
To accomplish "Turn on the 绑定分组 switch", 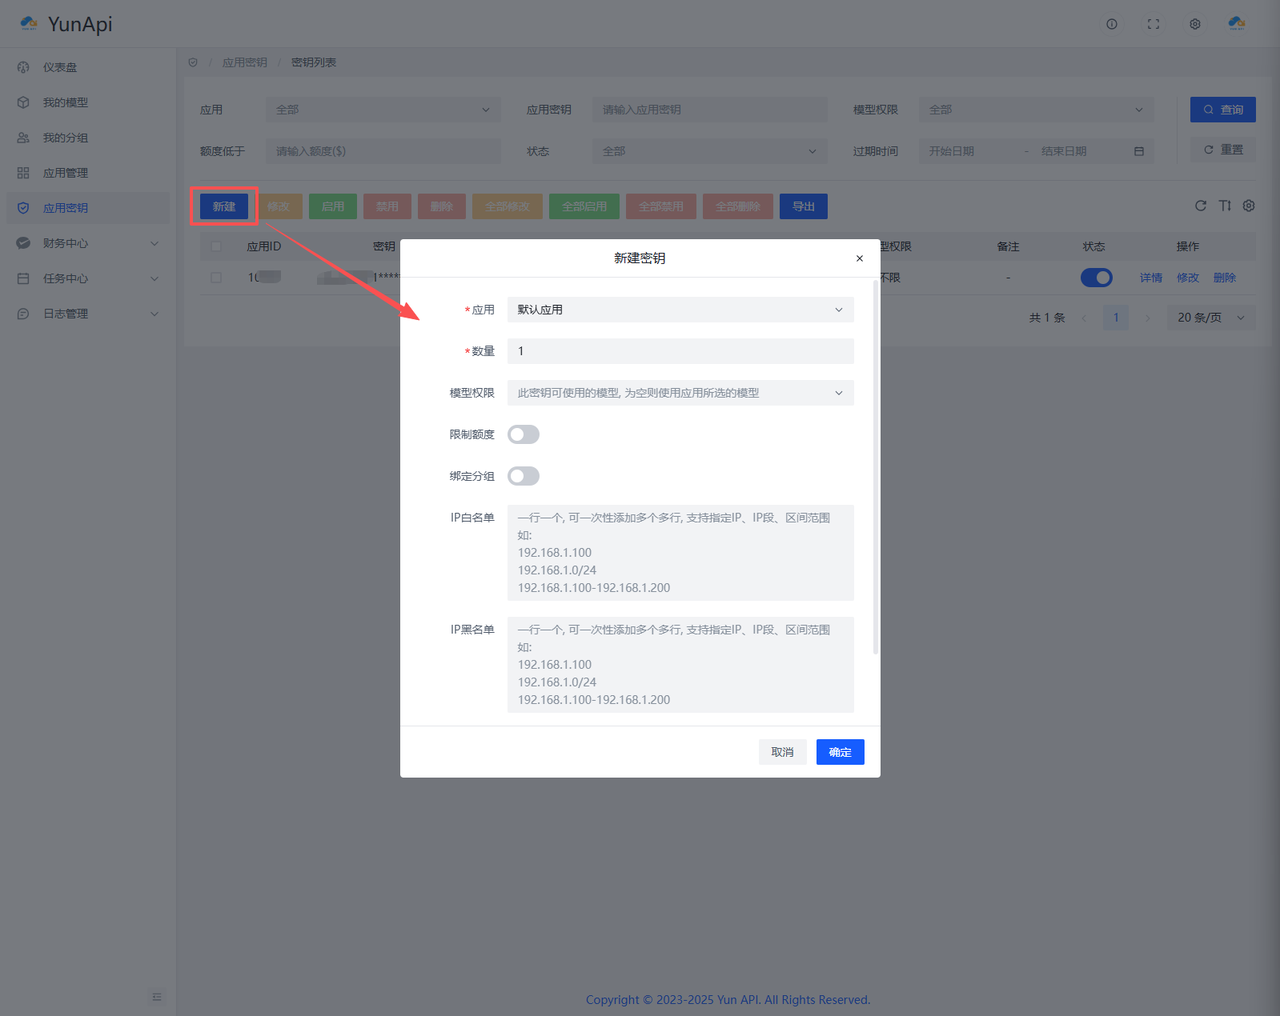I will 523,476.
